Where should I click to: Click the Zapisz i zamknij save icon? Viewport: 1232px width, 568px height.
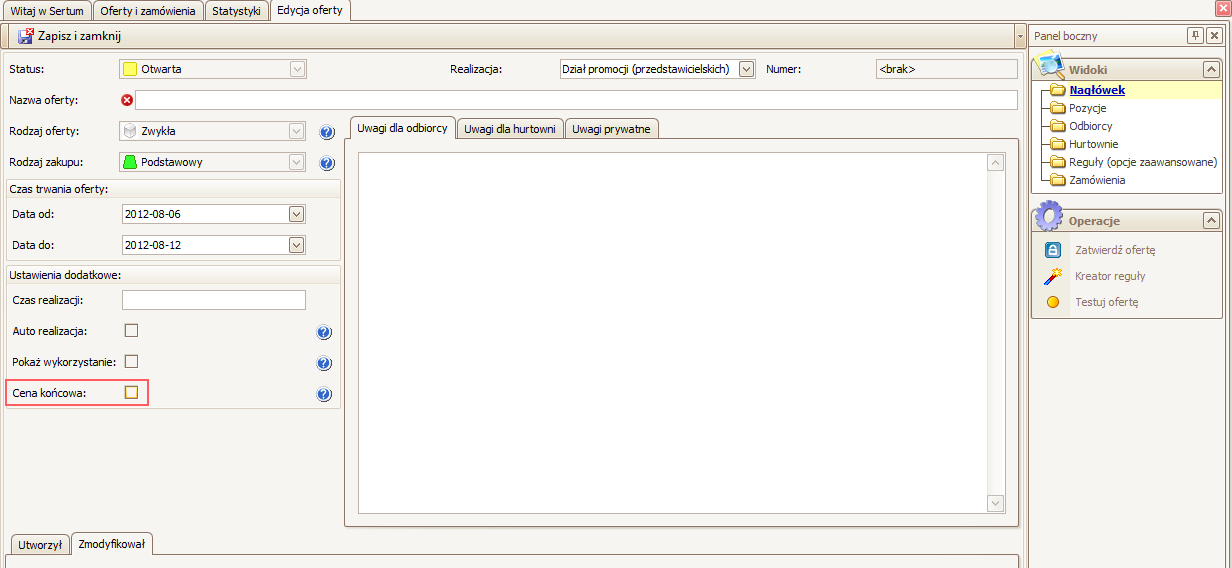(25, 36)
